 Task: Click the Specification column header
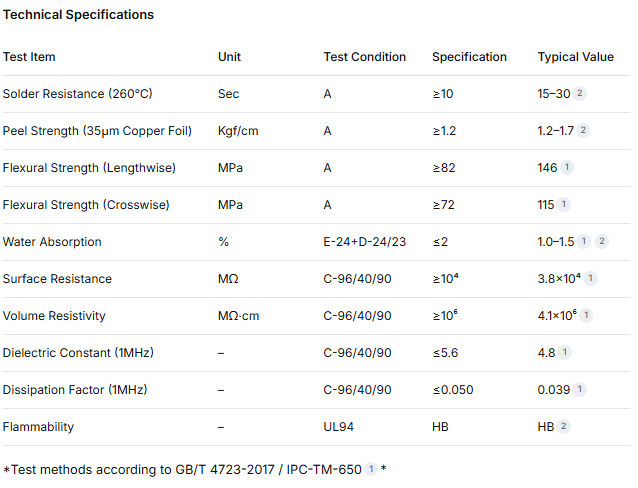tap(469, 57)
